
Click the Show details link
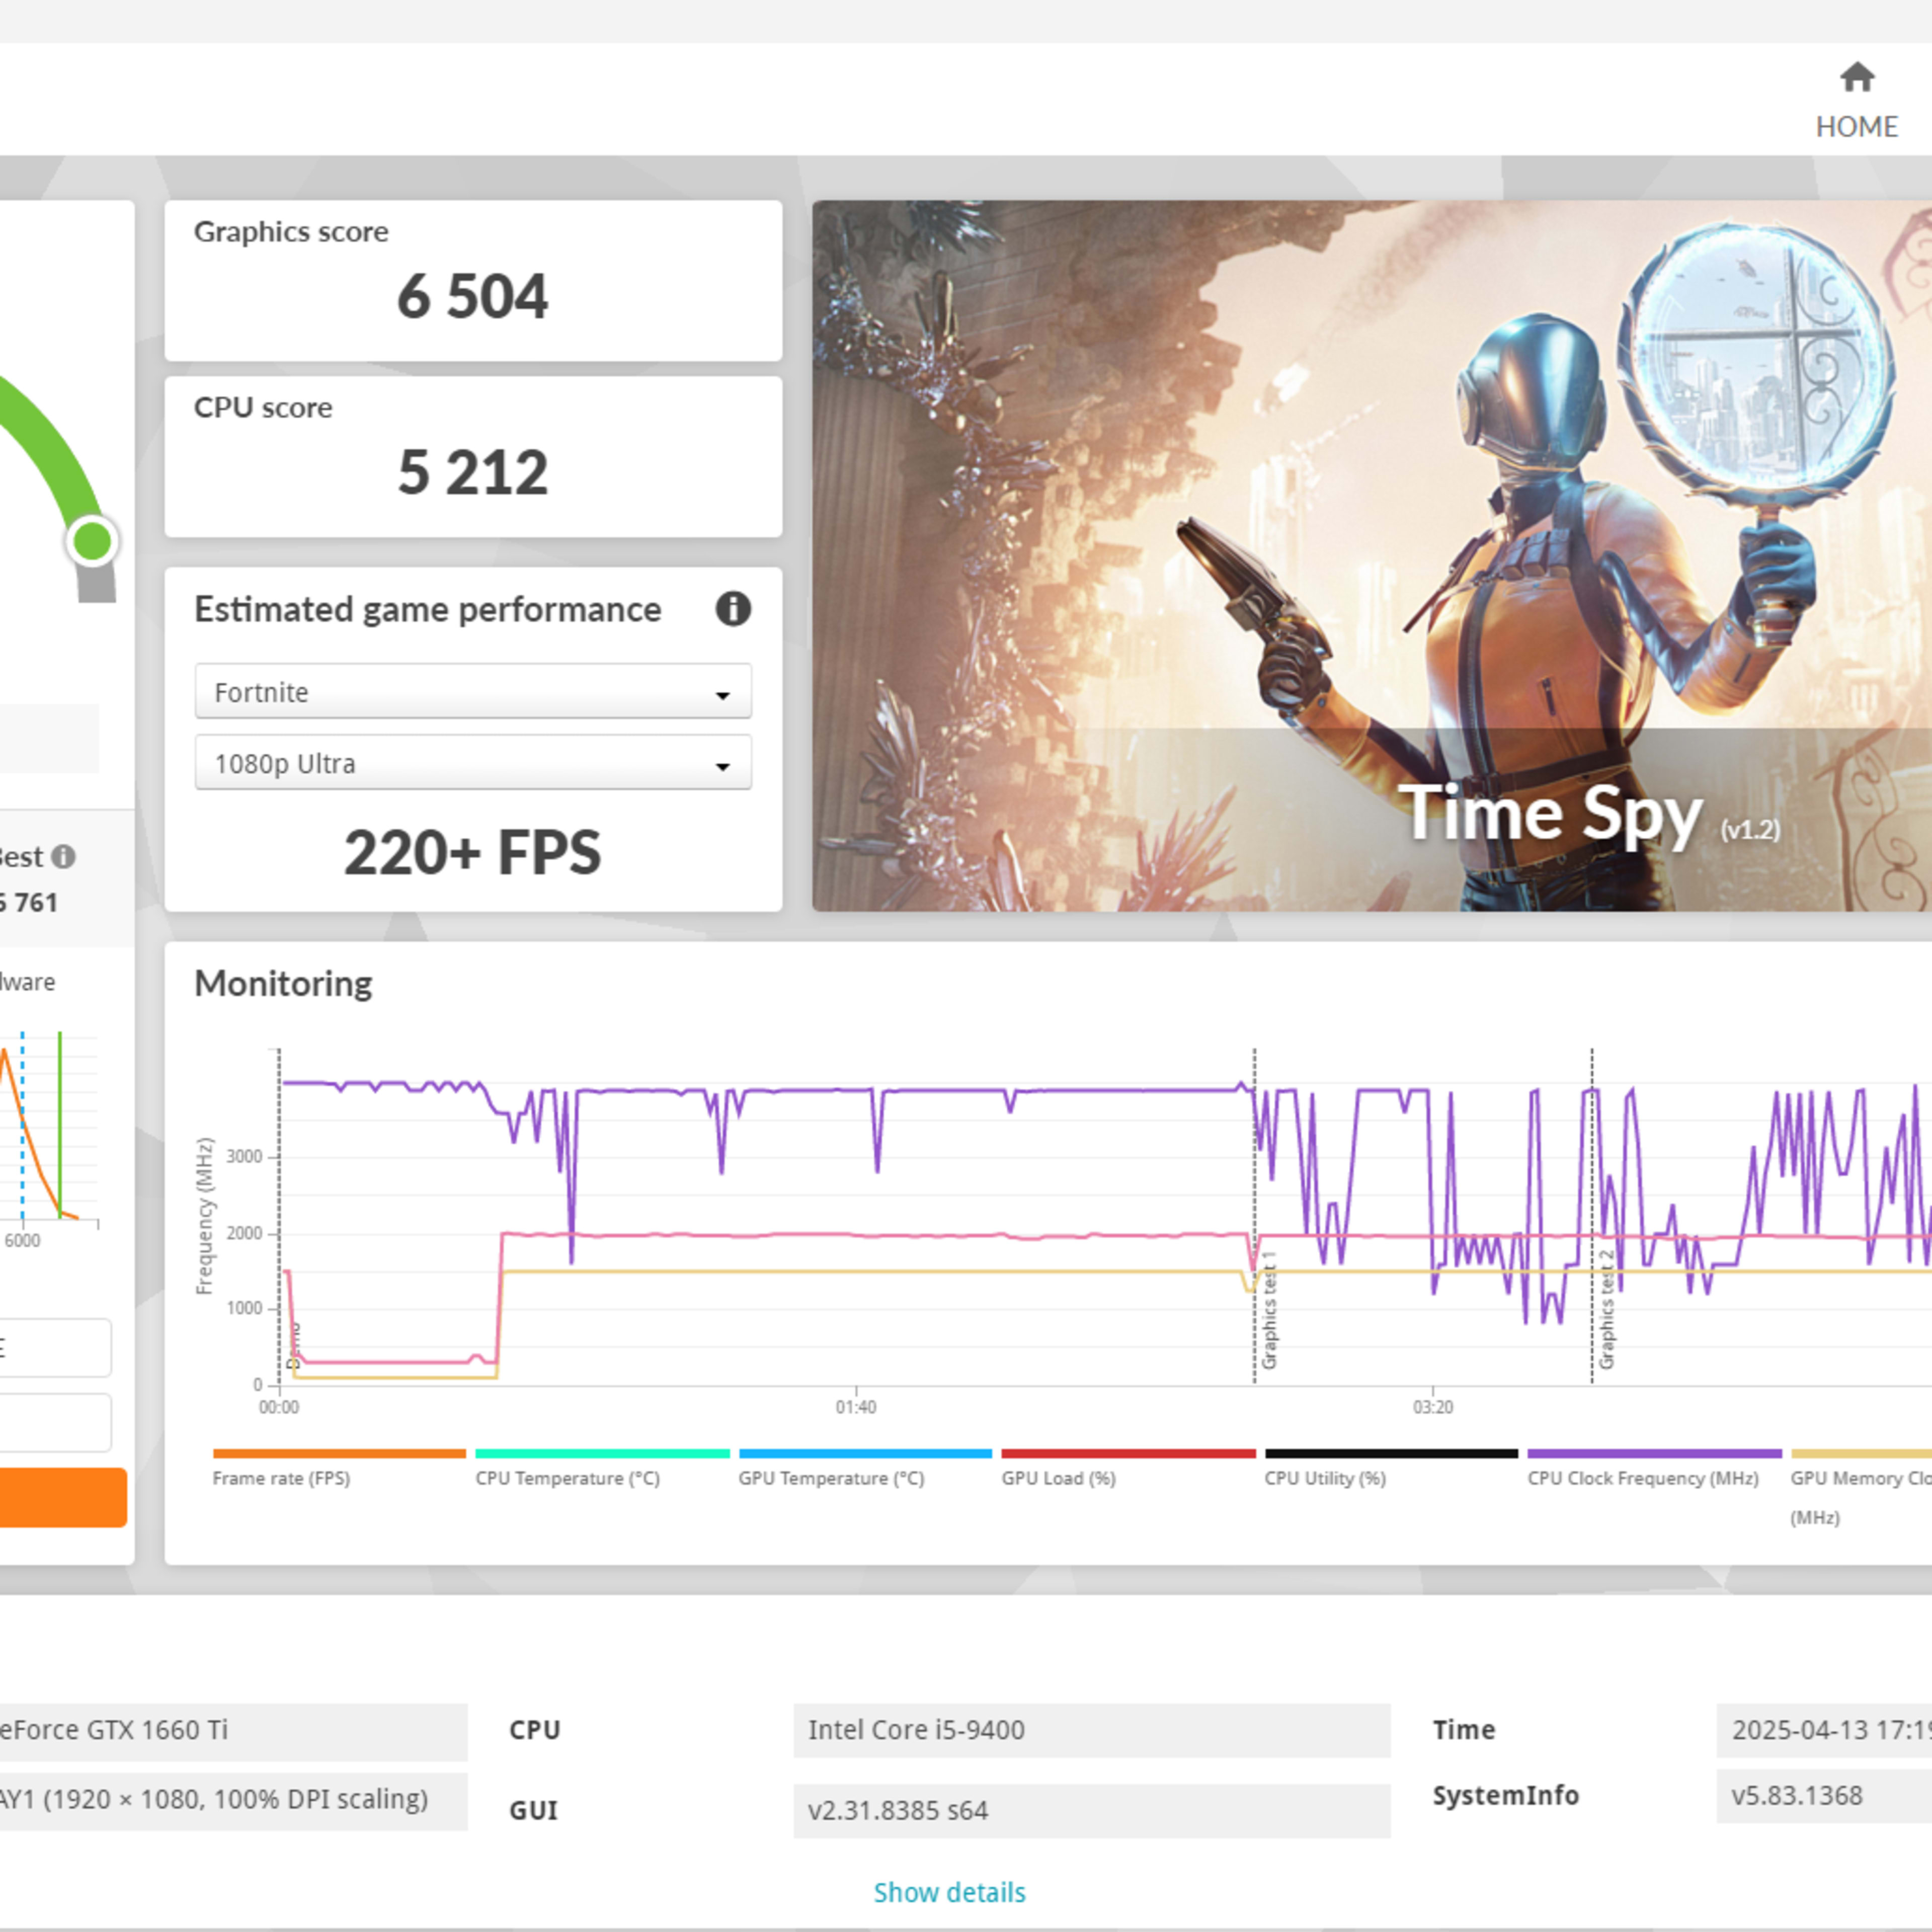coord(949,1892)
